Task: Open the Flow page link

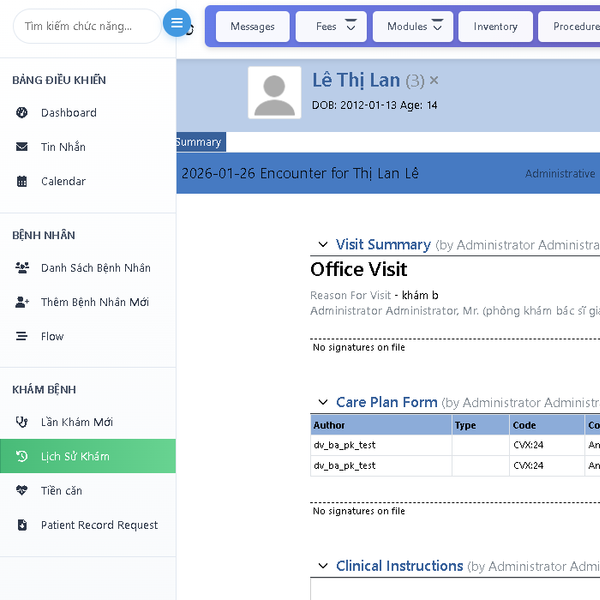Action: click(52, 337)
